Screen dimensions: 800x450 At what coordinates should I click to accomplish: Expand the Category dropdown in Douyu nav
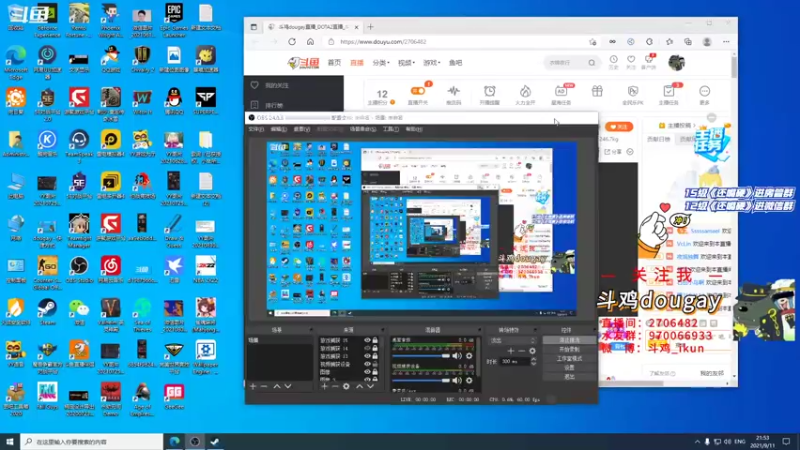381,63
